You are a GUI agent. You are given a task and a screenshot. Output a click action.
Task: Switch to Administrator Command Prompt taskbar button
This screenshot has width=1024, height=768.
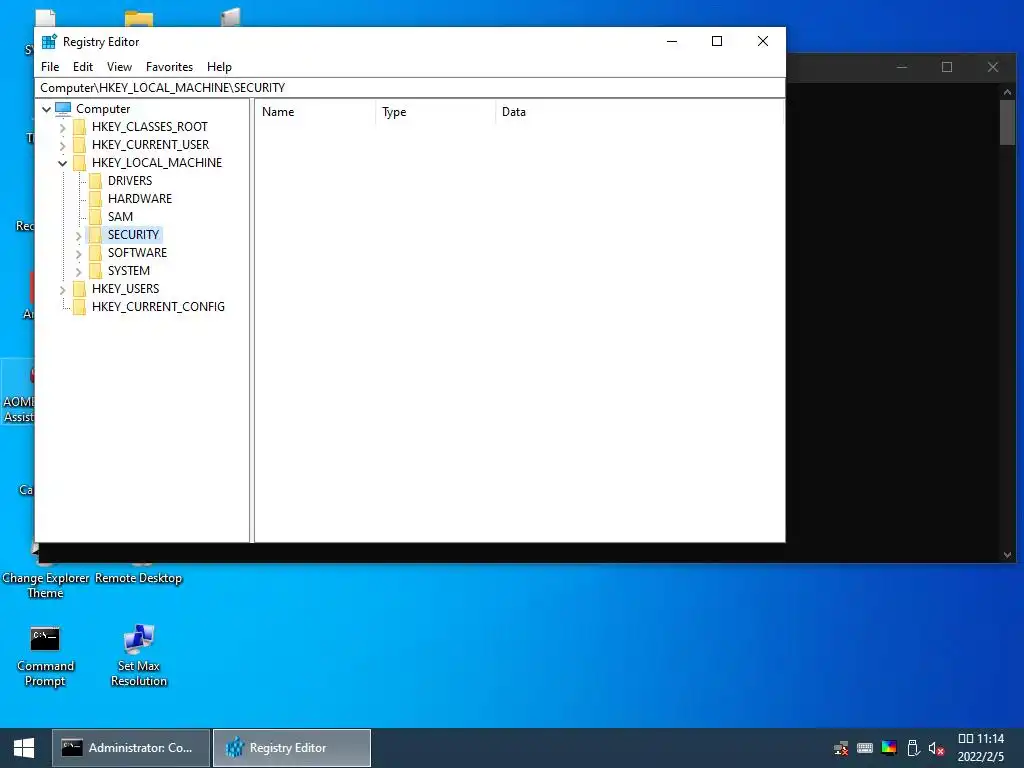(131, 748)
